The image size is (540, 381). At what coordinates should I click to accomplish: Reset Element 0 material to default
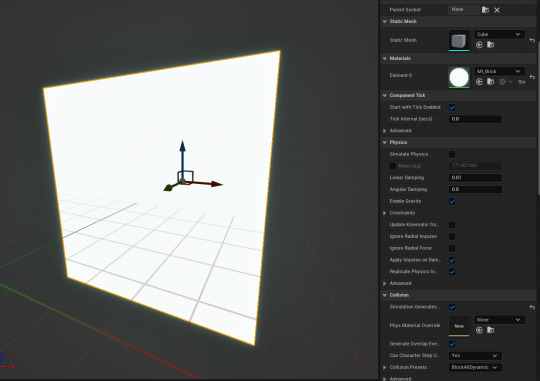(x=532, y=77)
